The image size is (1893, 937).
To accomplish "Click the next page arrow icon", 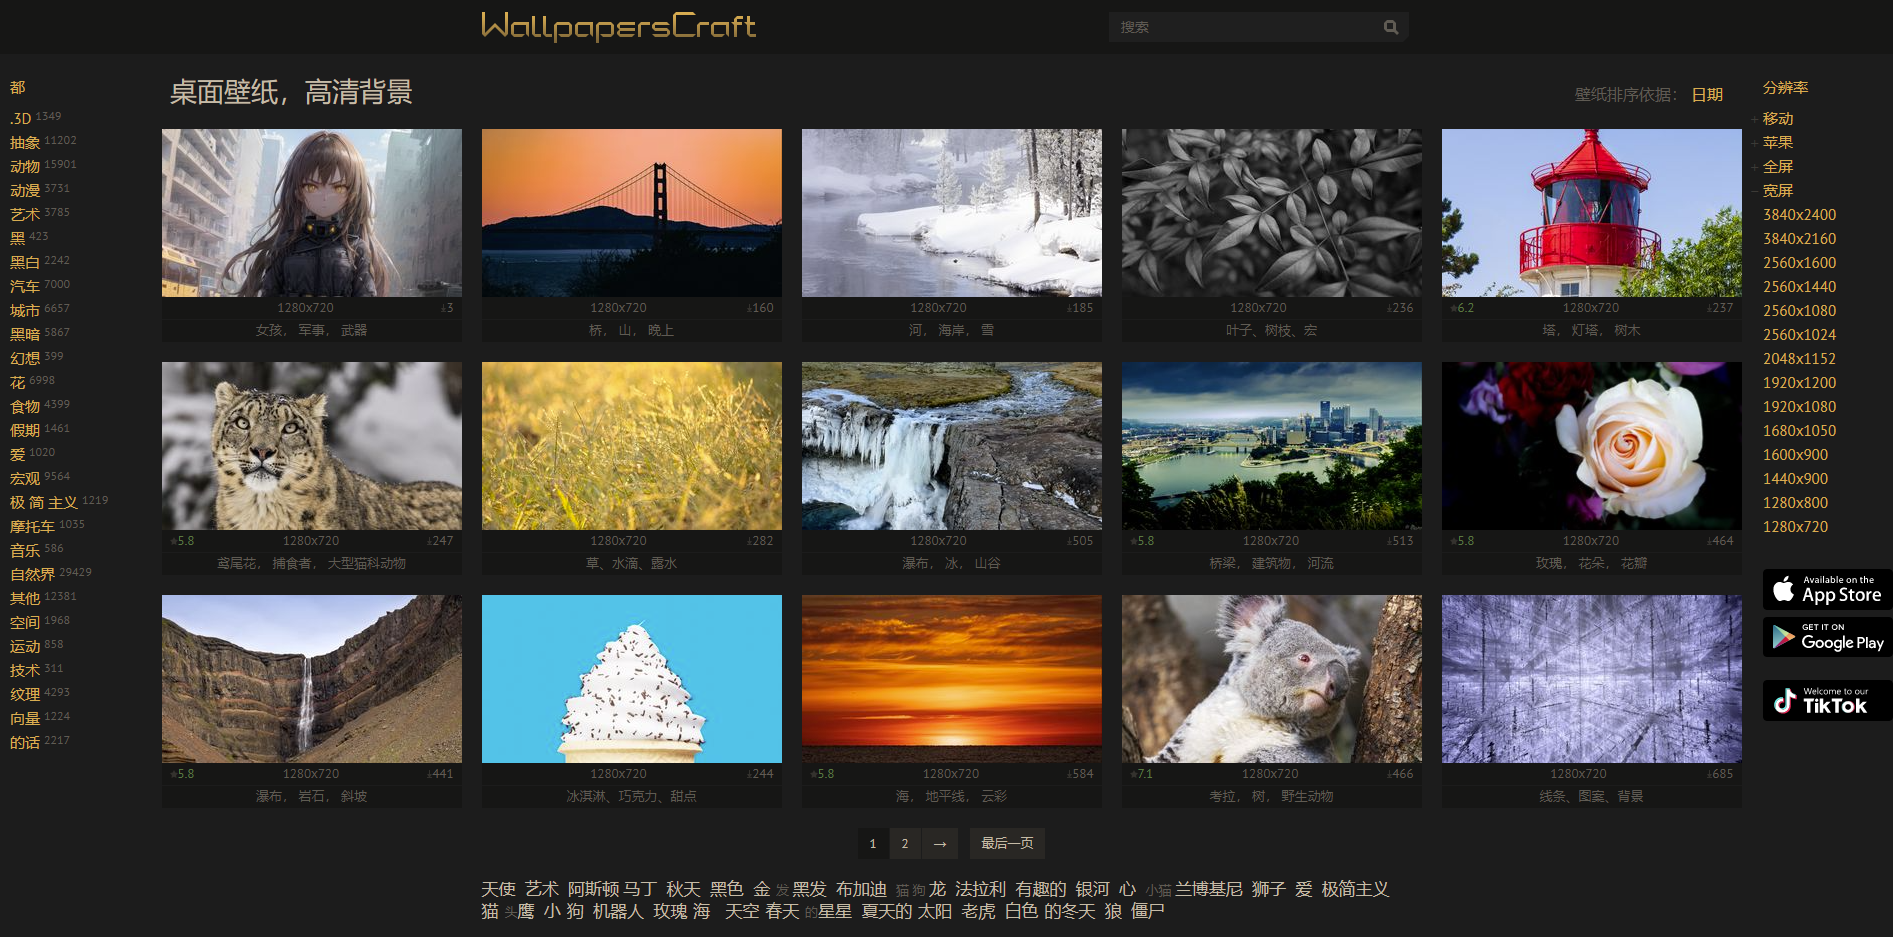I will [938, 843].
